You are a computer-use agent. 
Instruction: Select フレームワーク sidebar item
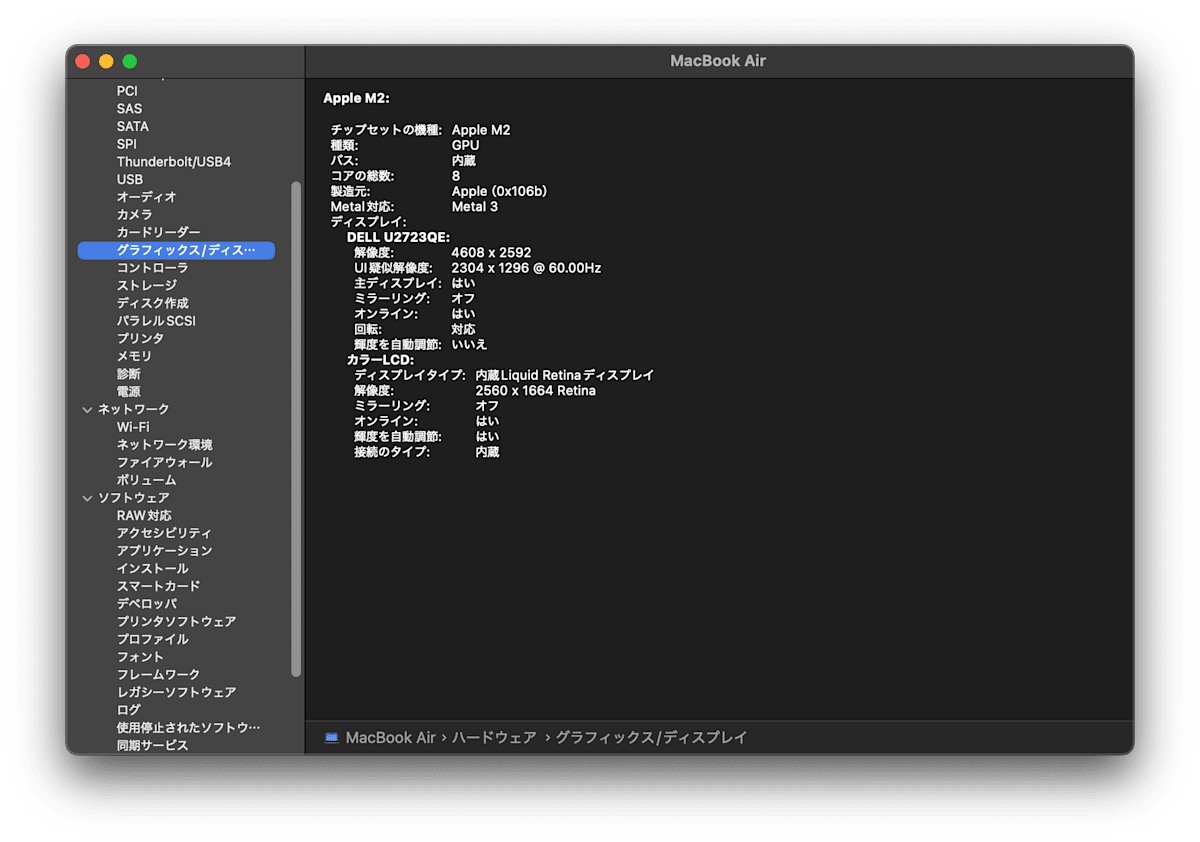pyautogui.click(x=158, y=674)
